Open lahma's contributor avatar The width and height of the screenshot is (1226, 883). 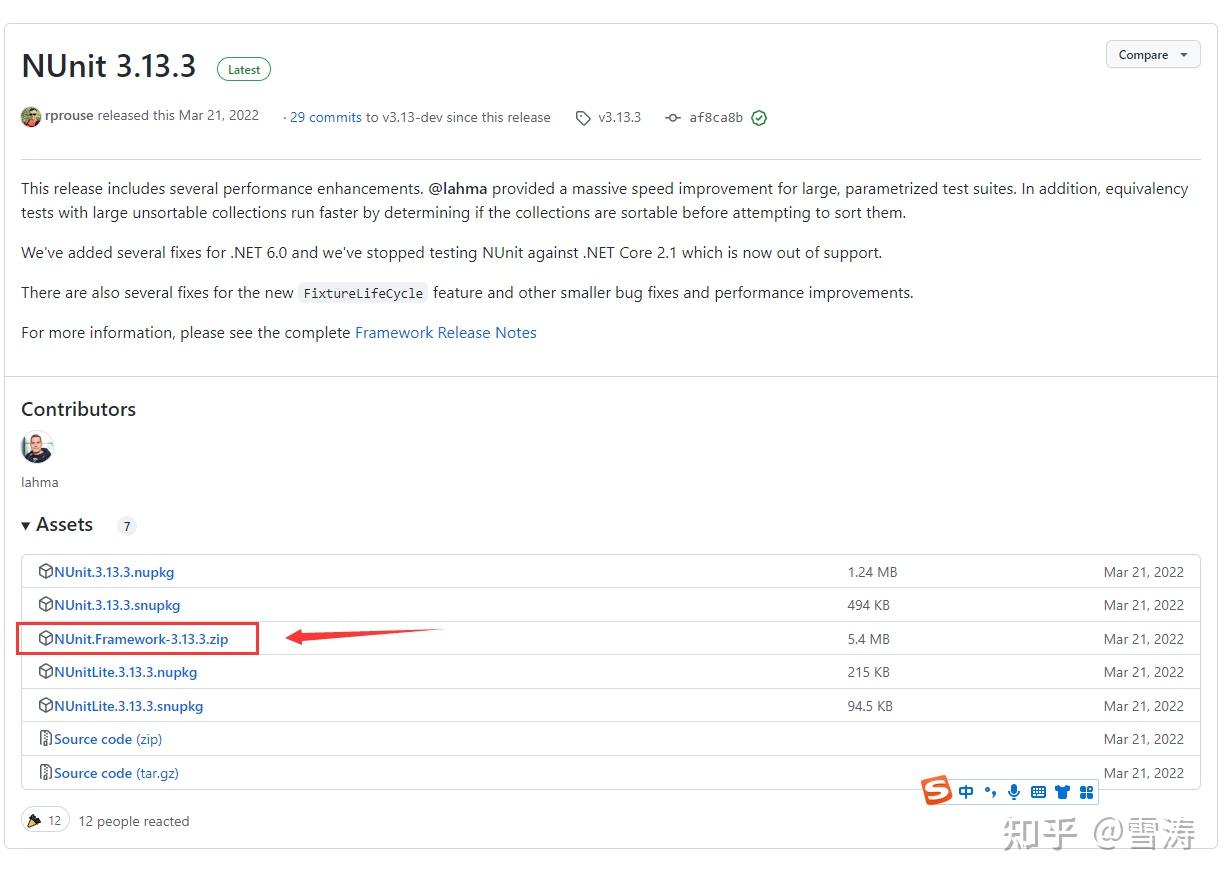point(37,447)
